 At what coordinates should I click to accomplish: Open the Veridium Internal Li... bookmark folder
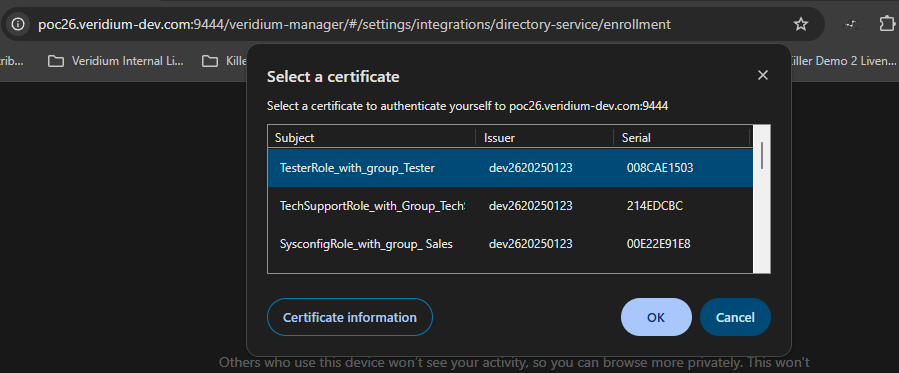tap(116, 61)
